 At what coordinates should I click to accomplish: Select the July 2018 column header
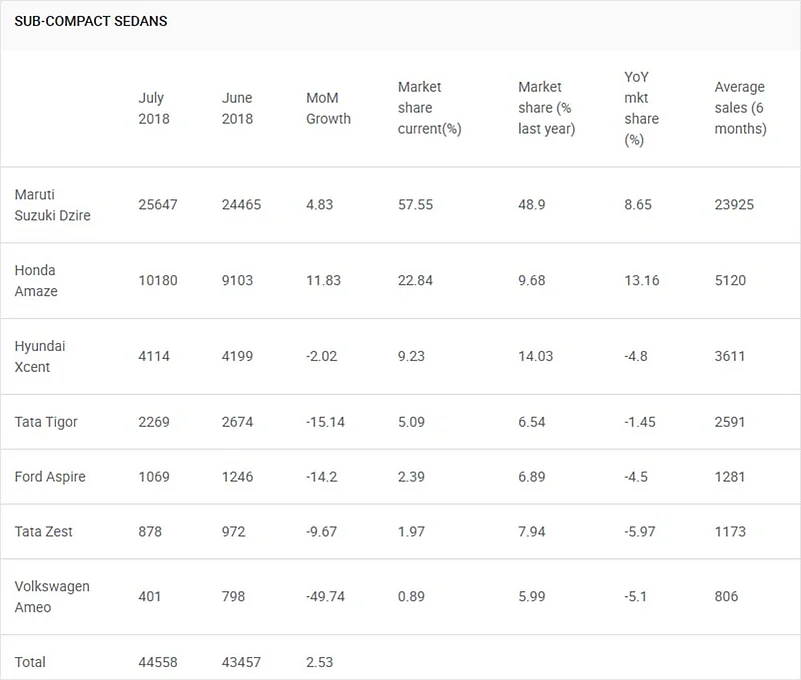[154, 108]
